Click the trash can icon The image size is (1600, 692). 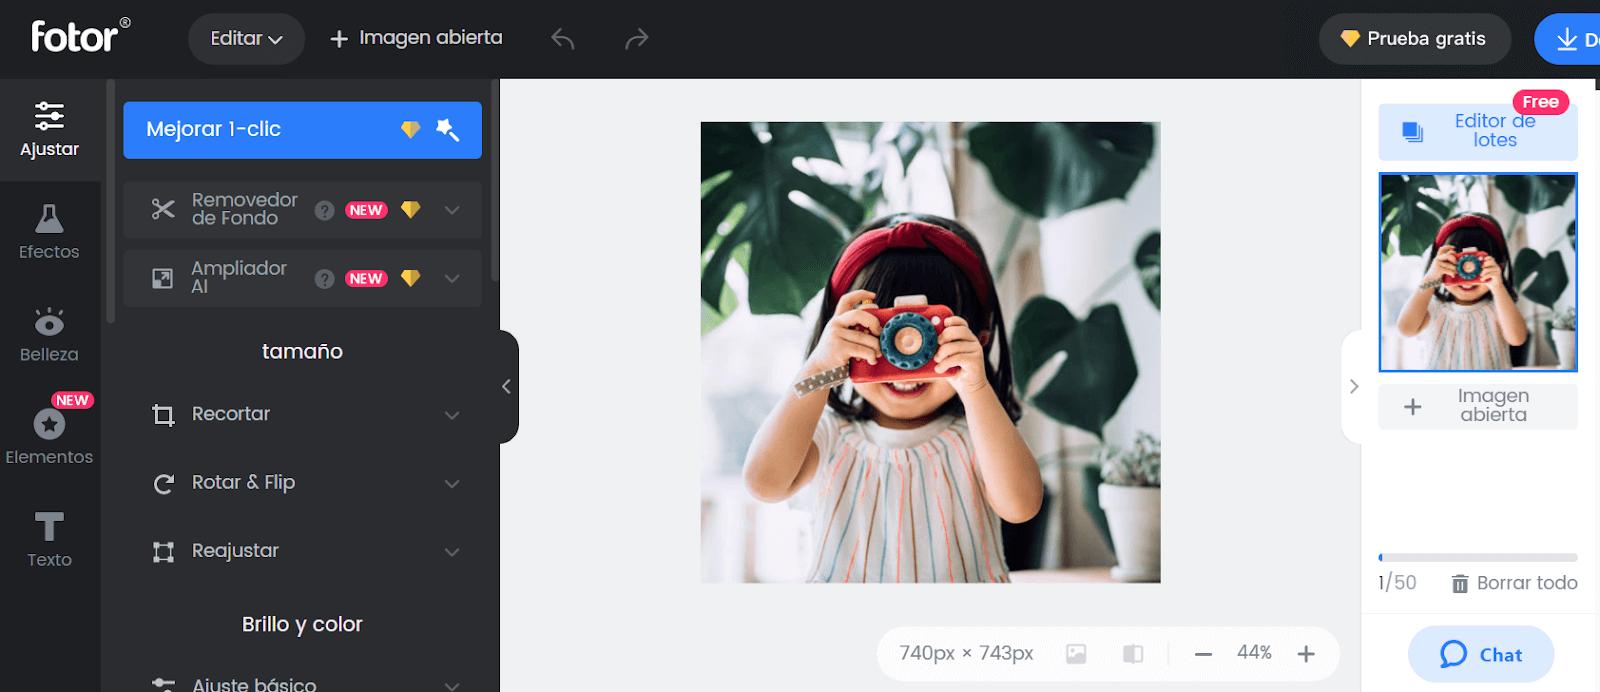1460,584
